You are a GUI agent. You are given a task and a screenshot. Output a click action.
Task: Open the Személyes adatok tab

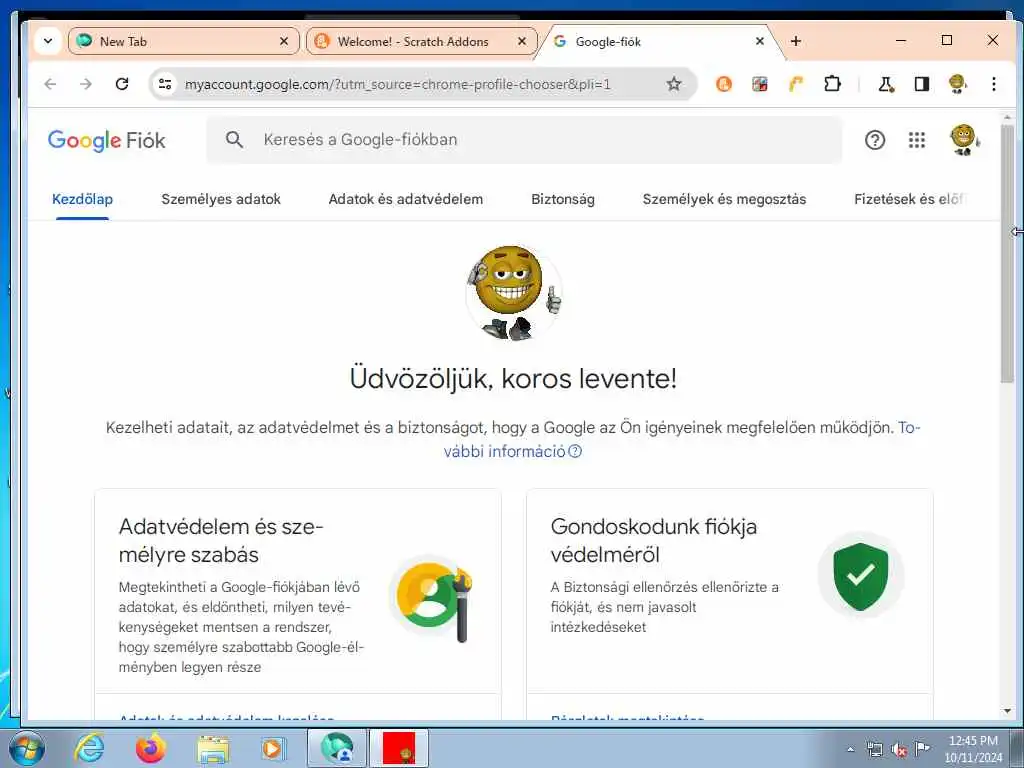pos(221,199)
